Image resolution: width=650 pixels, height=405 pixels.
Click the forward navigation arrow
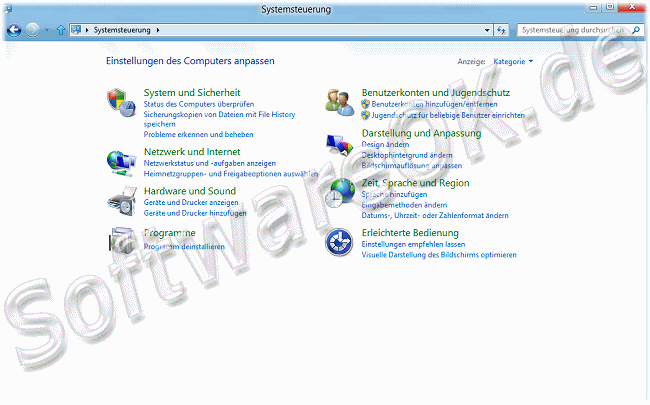[33, 30]
